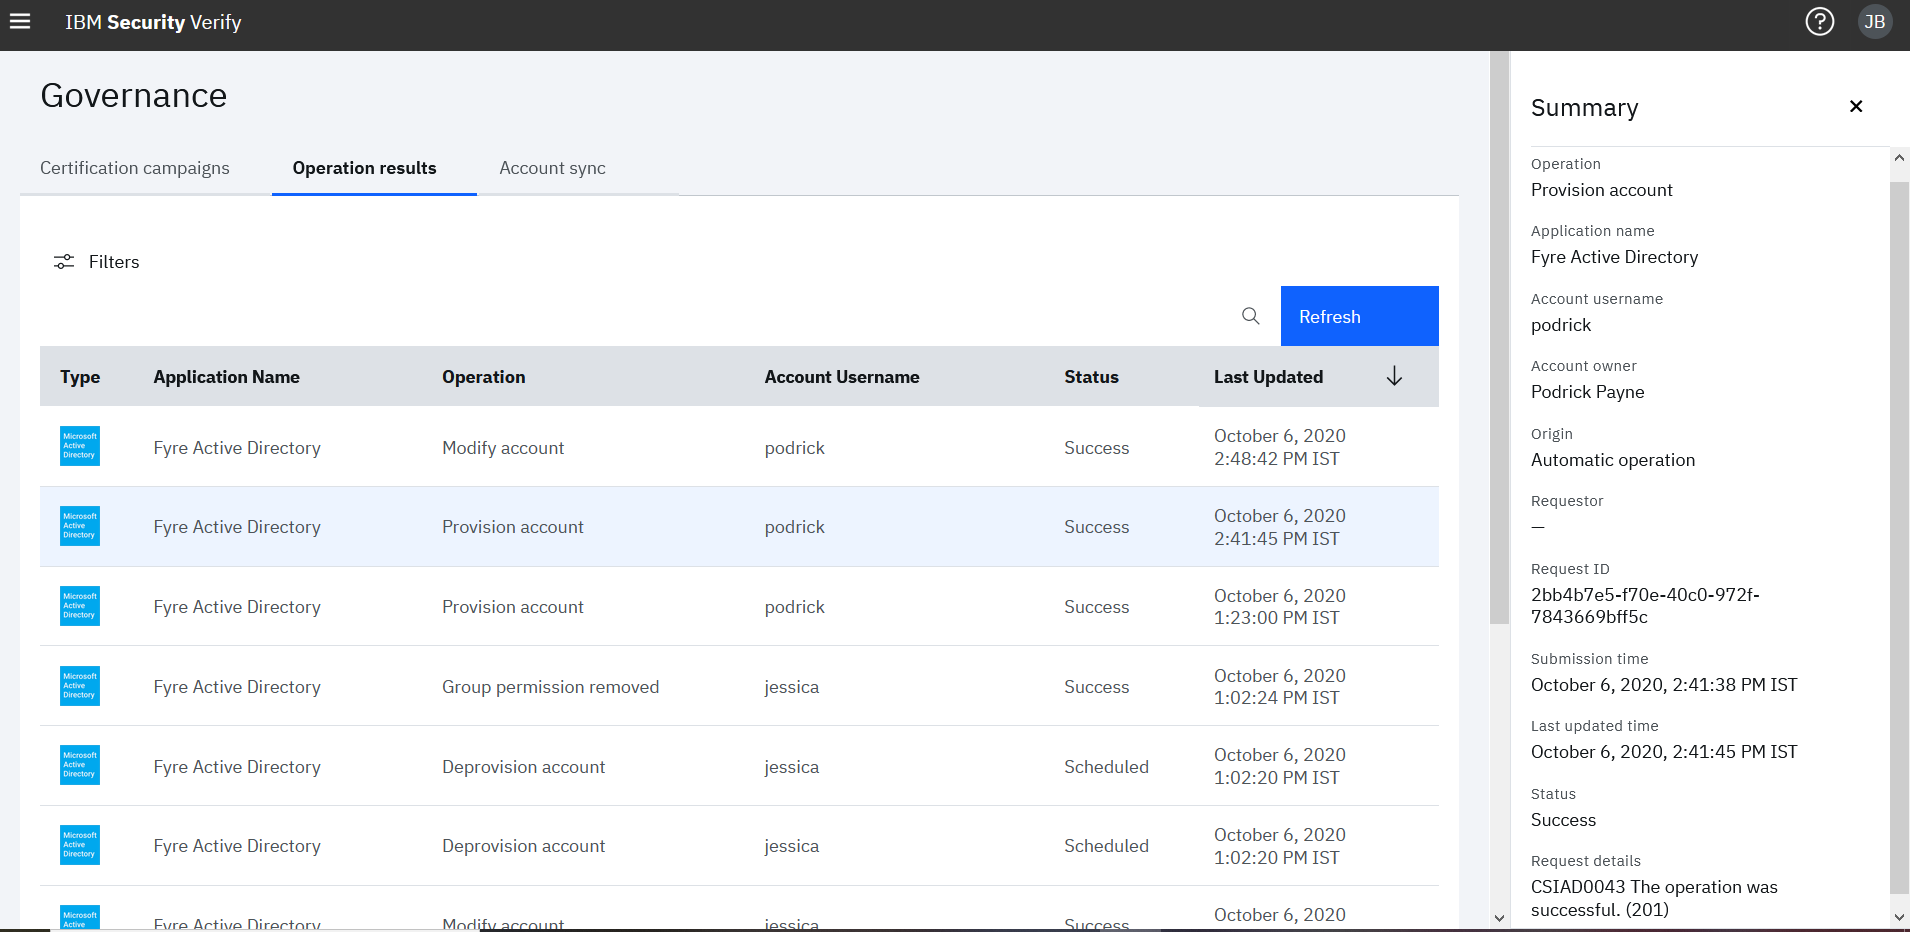Click the main page vertical scrollbar
This screenshot has width=1910, height=932.
pyautogui.click(x=1499, y=338)
